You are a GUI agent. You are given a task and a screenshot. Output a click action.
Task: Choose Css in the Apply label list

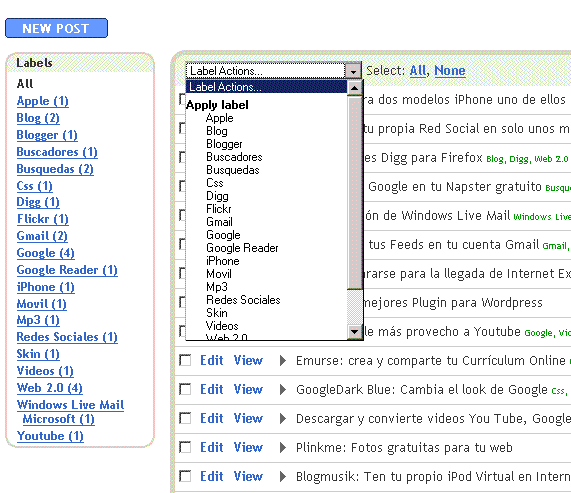214,183
